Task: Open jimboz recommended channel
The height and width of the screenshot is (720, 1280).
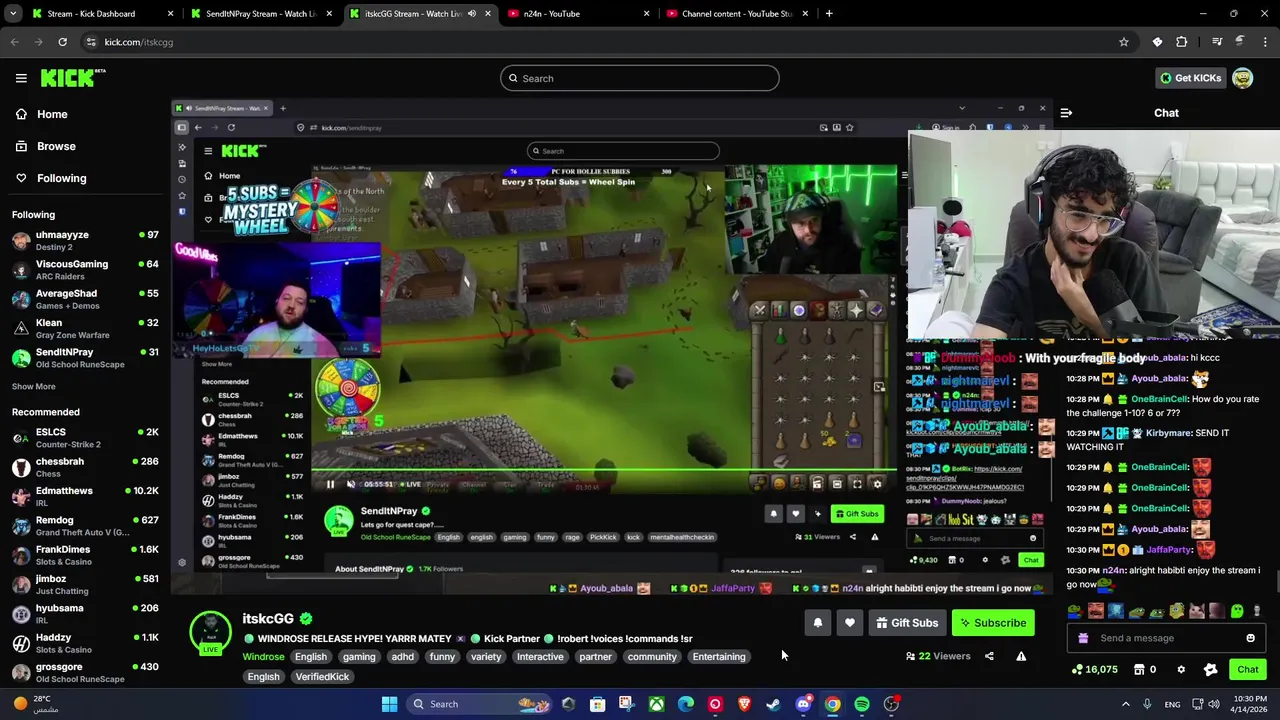Action: 85,584
